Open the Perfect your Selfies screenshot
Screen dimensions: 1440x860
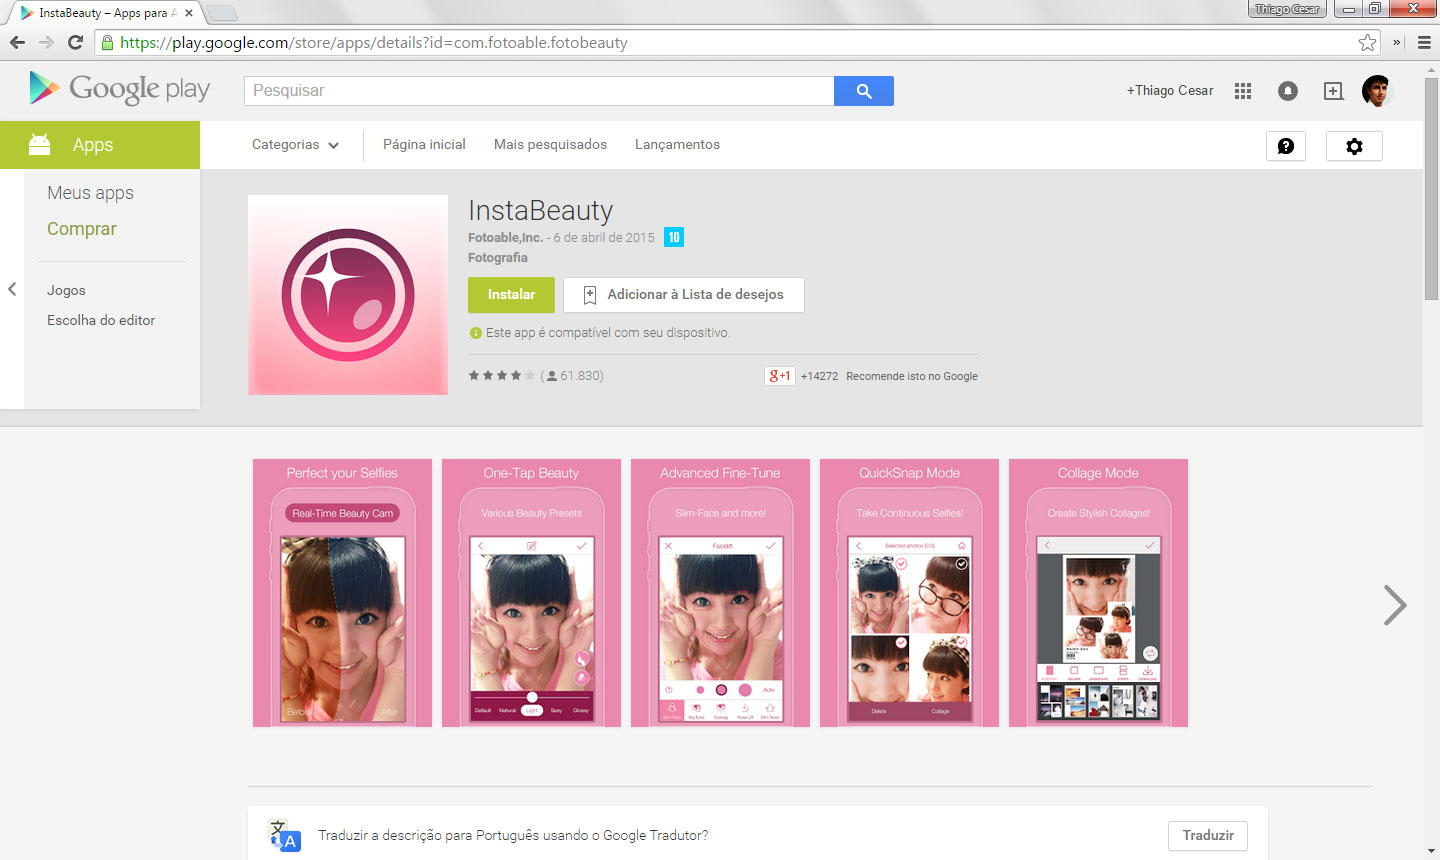coord(342,593)
